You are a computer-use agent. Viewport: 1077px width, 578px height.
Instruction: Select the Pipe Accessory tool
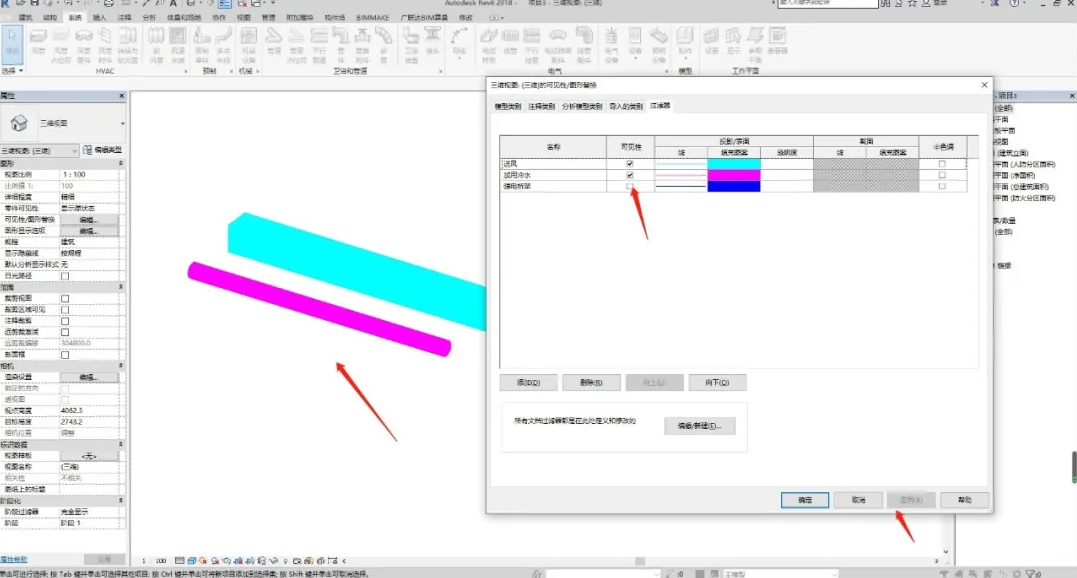click(362, 45)
